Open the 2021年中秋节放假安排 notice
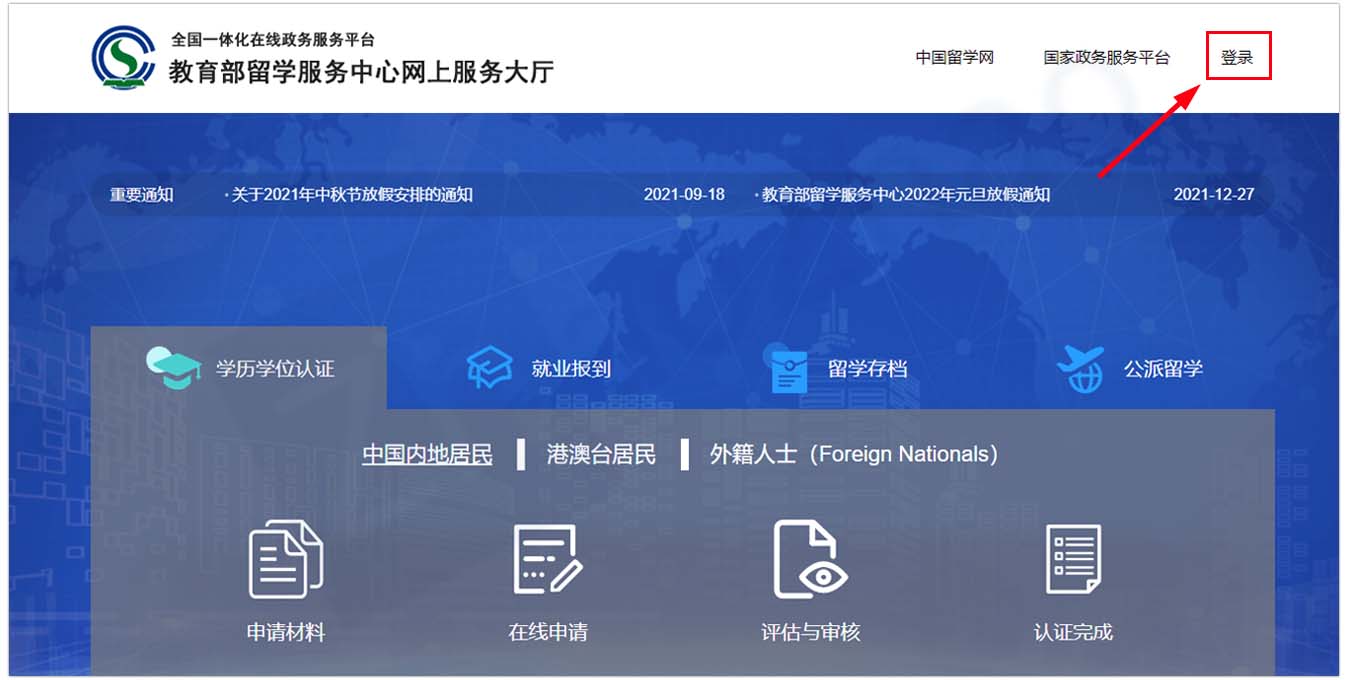The height and width of the screenshot is (680, 1348). pyautogui.click(x=352, y=195)
